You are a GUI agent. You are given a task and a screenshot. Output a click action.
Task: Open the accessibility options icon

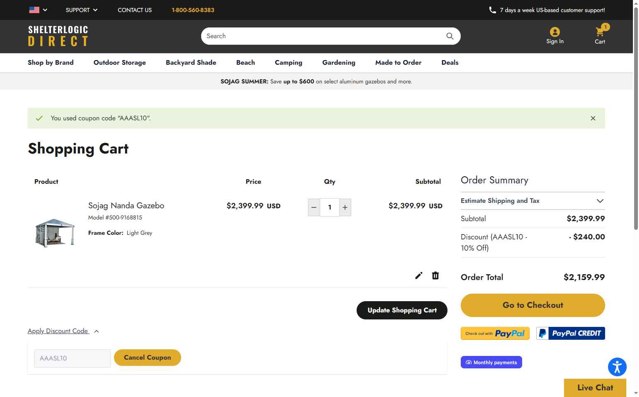point(617,366)
